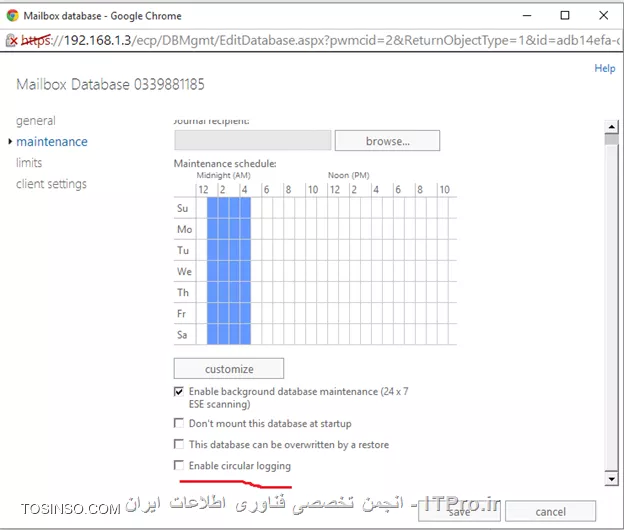Open the Help link

pyautogui.click(x=604, y=68)
